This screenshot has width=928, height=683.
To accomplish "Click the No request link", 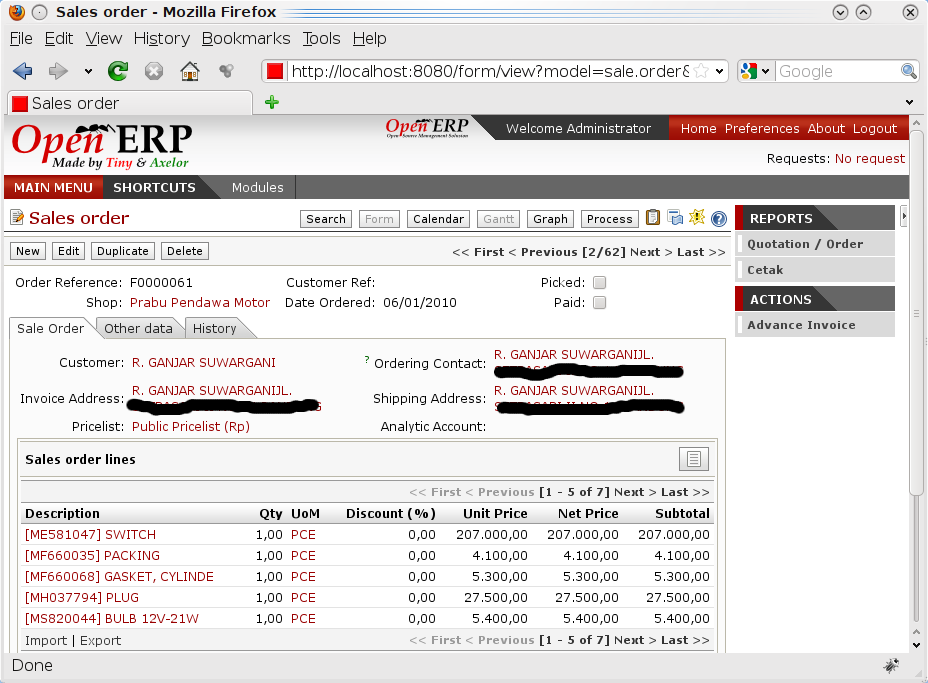I will point(869,159).
